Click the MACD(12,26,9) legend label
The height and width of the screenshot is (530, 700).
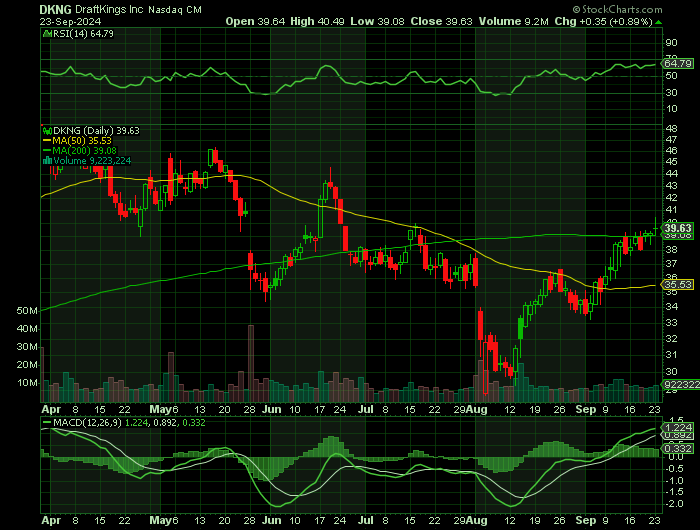(87, 422)
